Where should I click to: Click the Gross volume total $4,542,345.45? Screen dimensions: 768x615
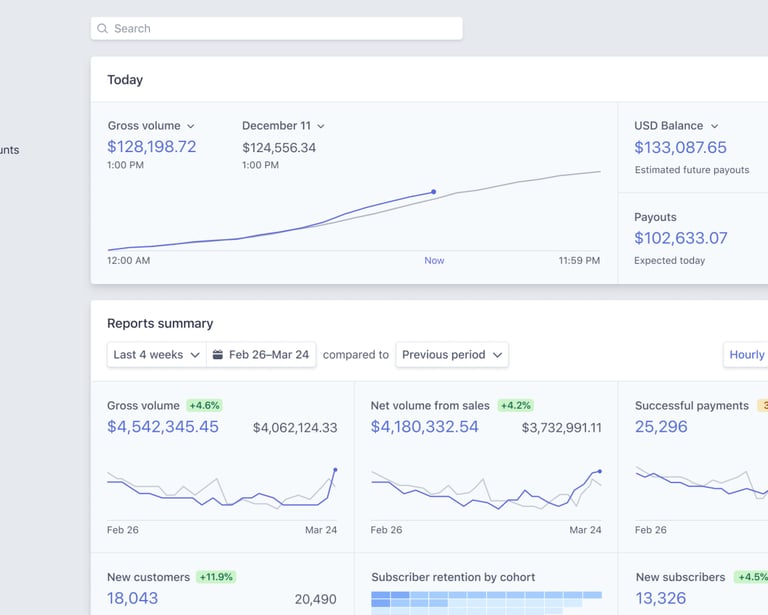tap(163, 427)
